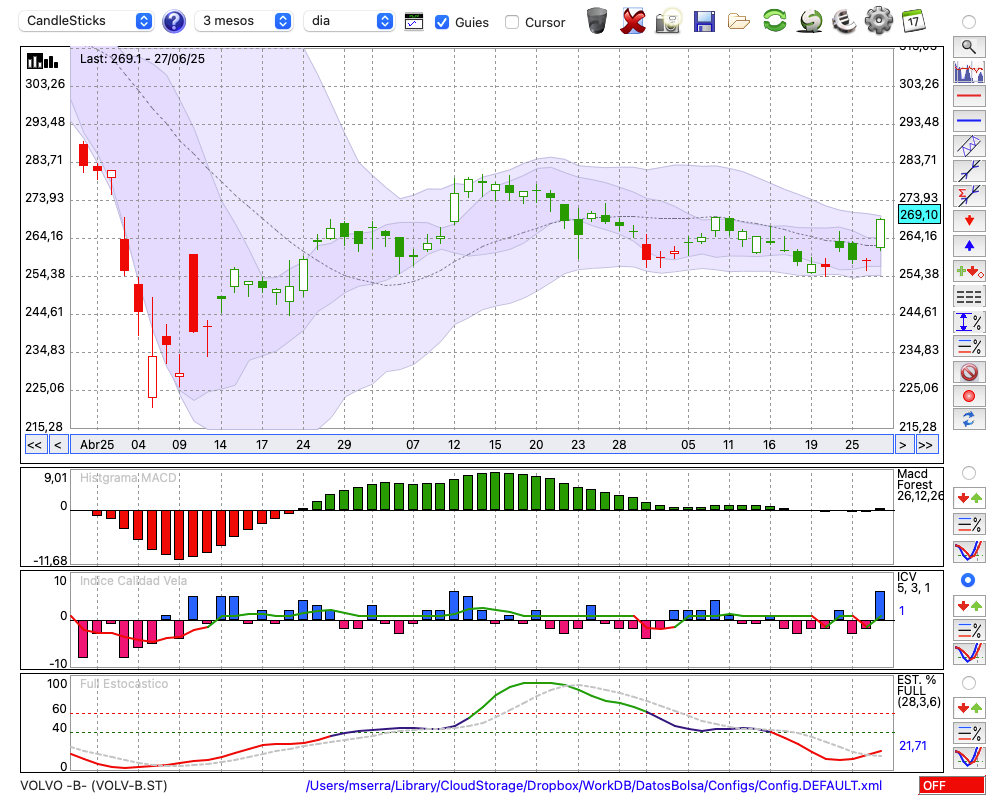Step chart back with < button
This screenshot has width=1000, height=800.
58,445
